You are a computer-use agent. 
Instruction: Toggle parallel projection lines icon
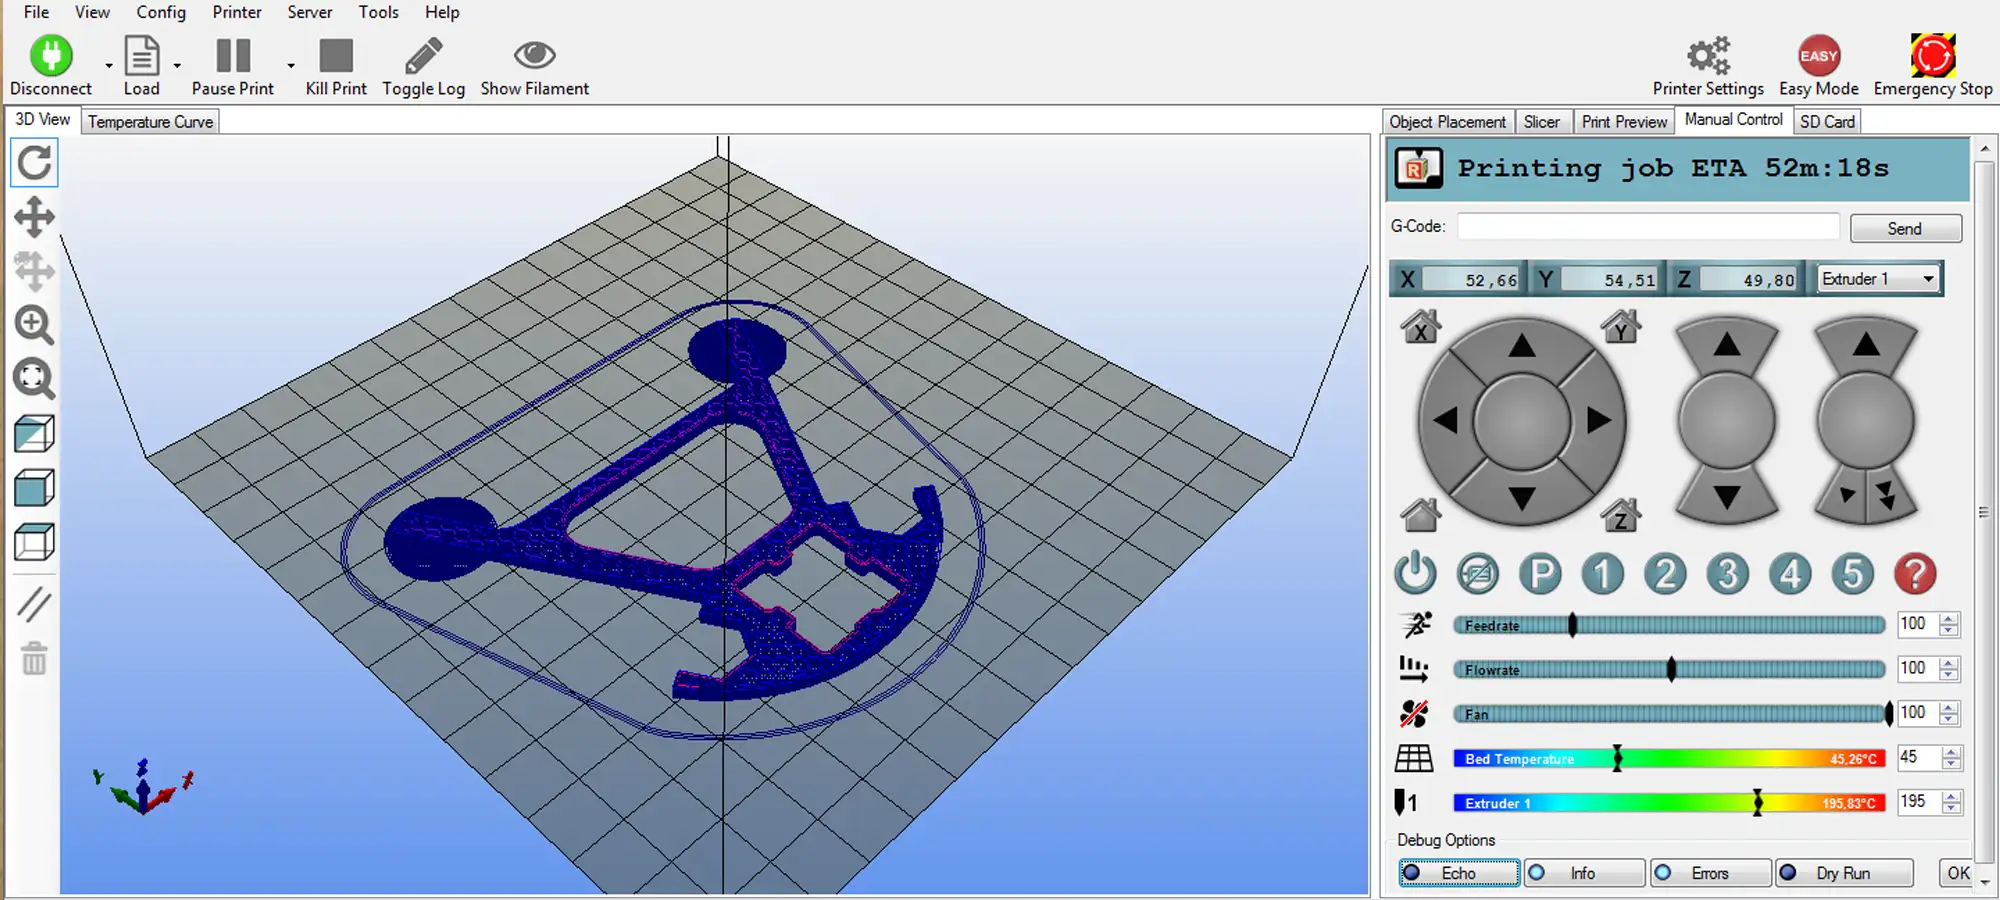pos(34,604)
